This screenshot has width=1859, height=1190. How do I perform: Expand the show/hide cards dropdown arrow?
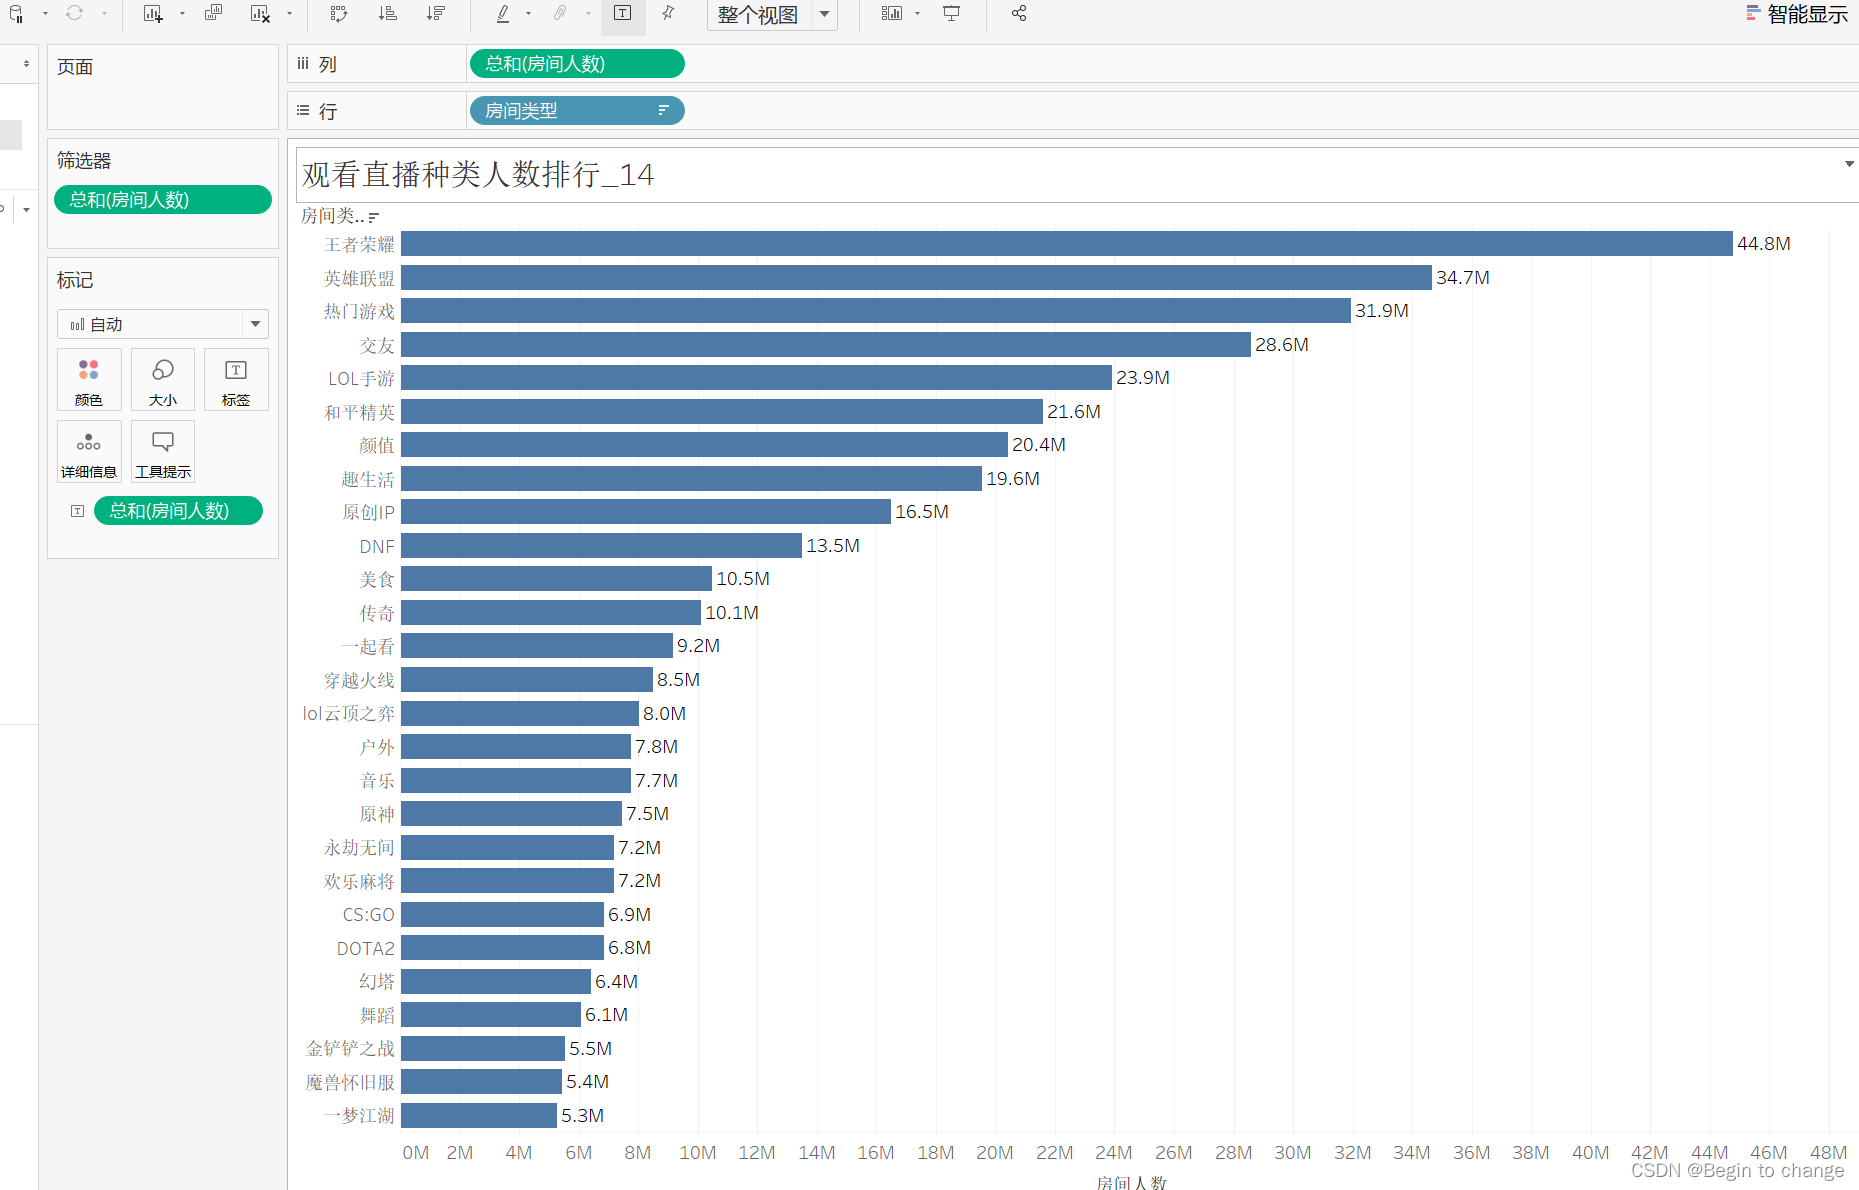click(917, 14)
